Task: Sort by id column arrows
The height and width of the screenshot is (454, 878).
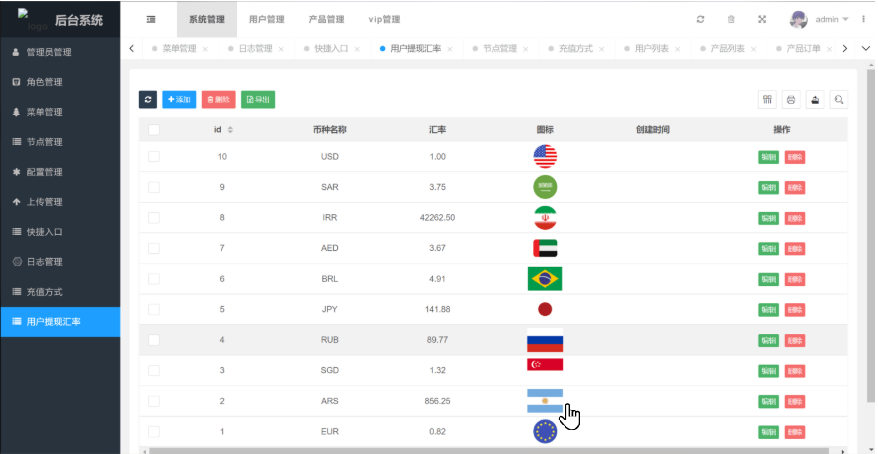Action: (x=230, y=130)
